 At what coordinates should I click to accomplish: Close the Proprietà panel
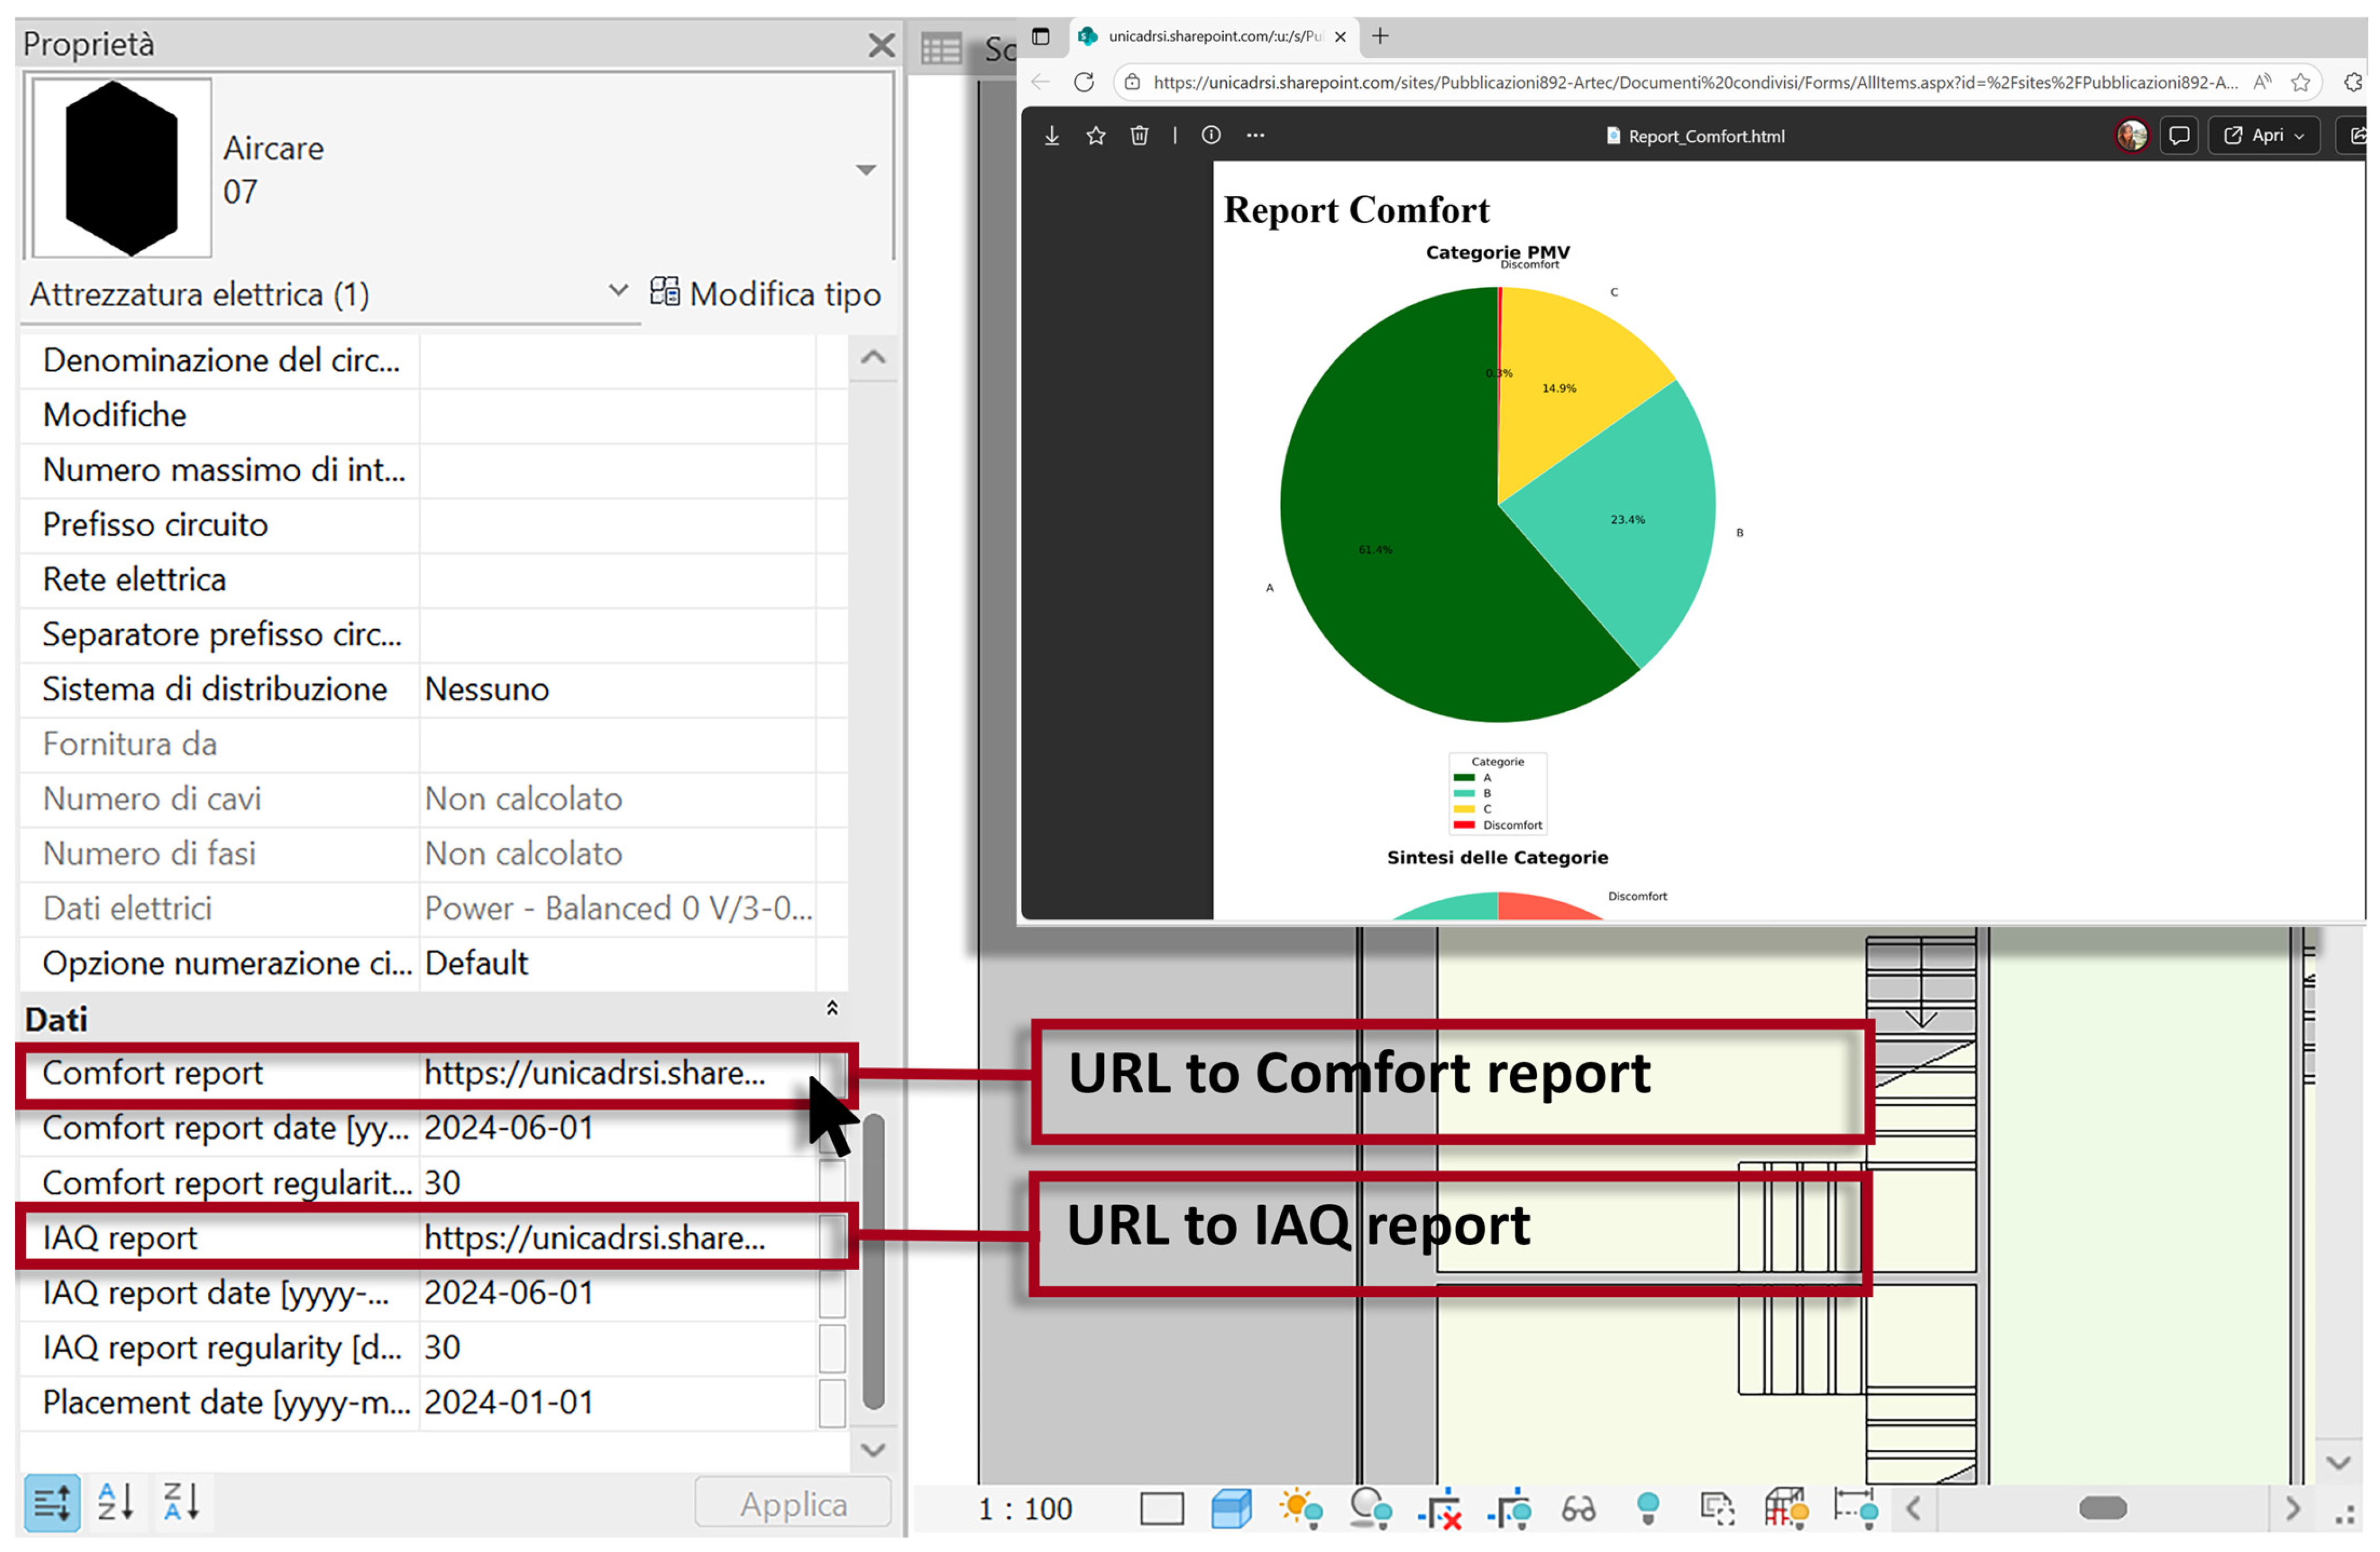click(881, 45)
